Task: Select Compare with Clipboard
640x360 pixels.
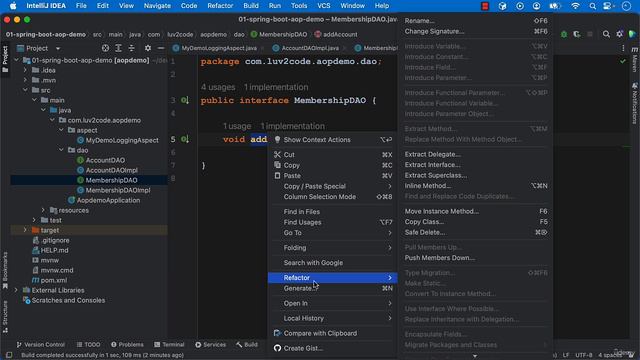Action: (x=333, y=333)
